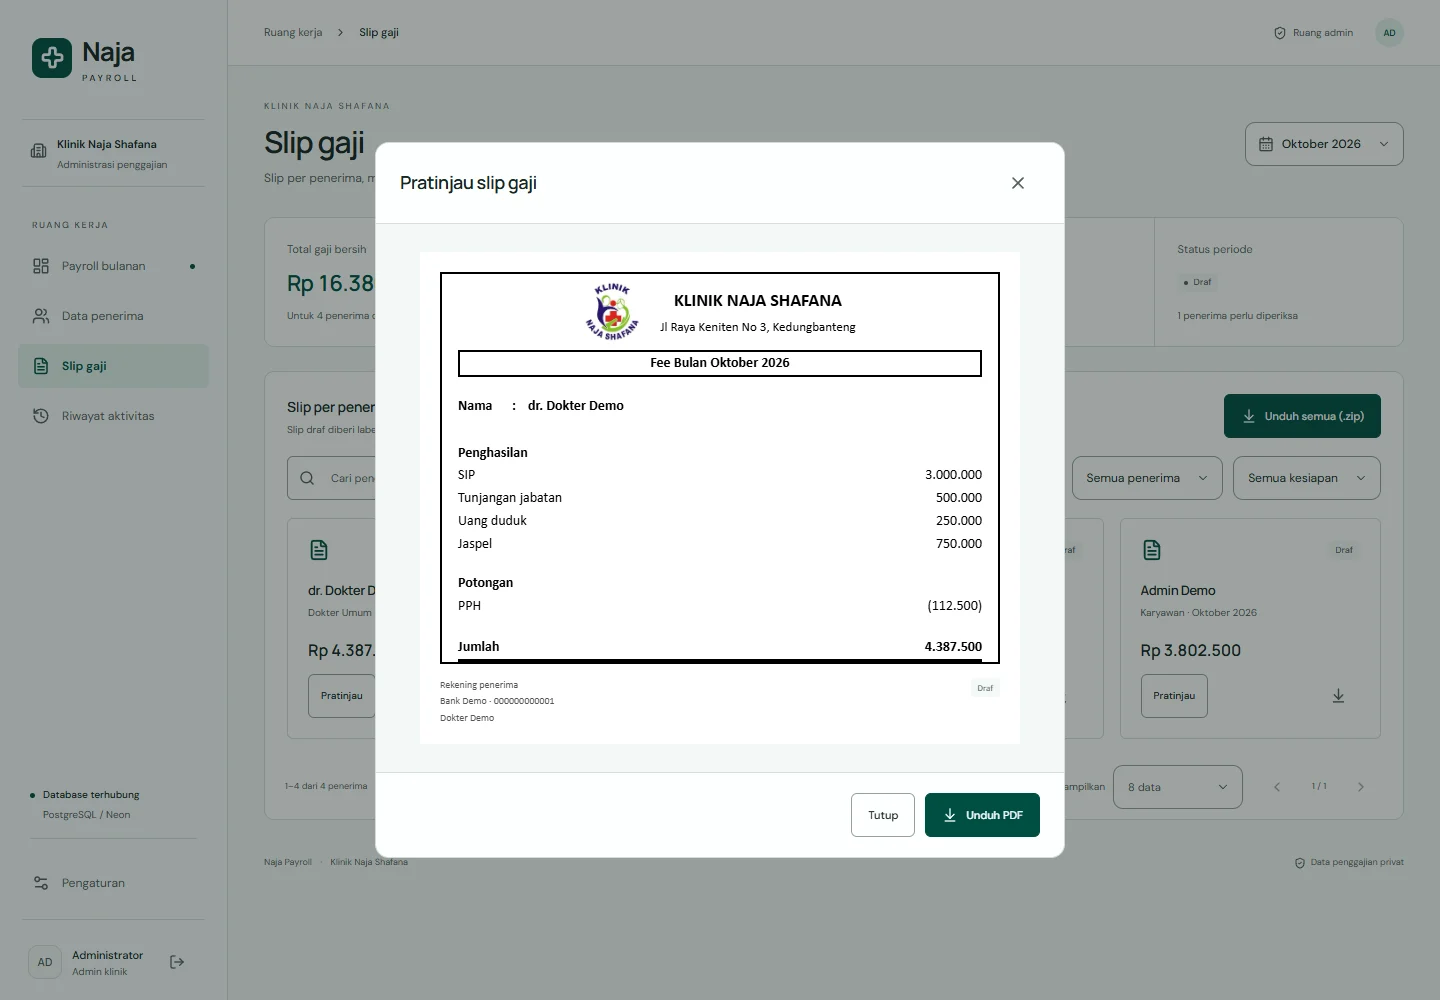Click the Database terhubung status

click(91, 795)
